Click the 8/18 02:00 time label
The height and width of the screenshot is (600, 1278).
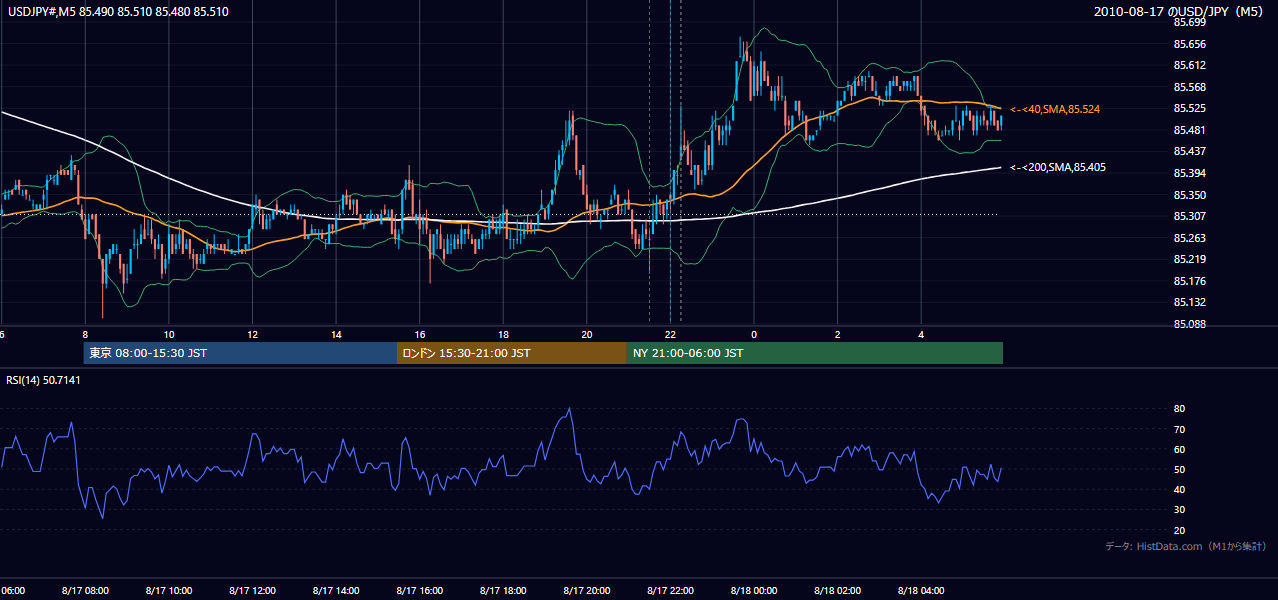point(838,590)
